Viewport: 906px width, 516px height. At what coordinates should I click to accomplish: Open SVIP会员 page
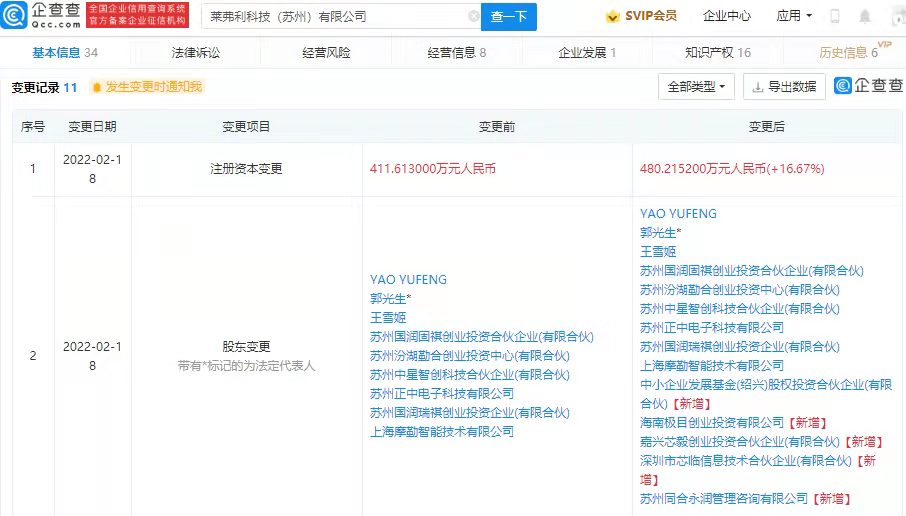click(x=651, y=16)
